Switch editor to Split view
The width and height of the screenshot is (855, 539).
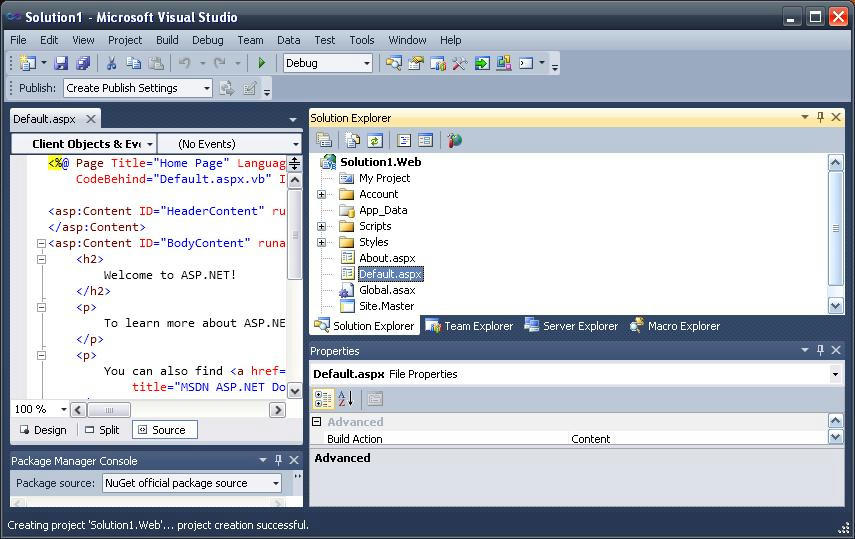[103, 430]
